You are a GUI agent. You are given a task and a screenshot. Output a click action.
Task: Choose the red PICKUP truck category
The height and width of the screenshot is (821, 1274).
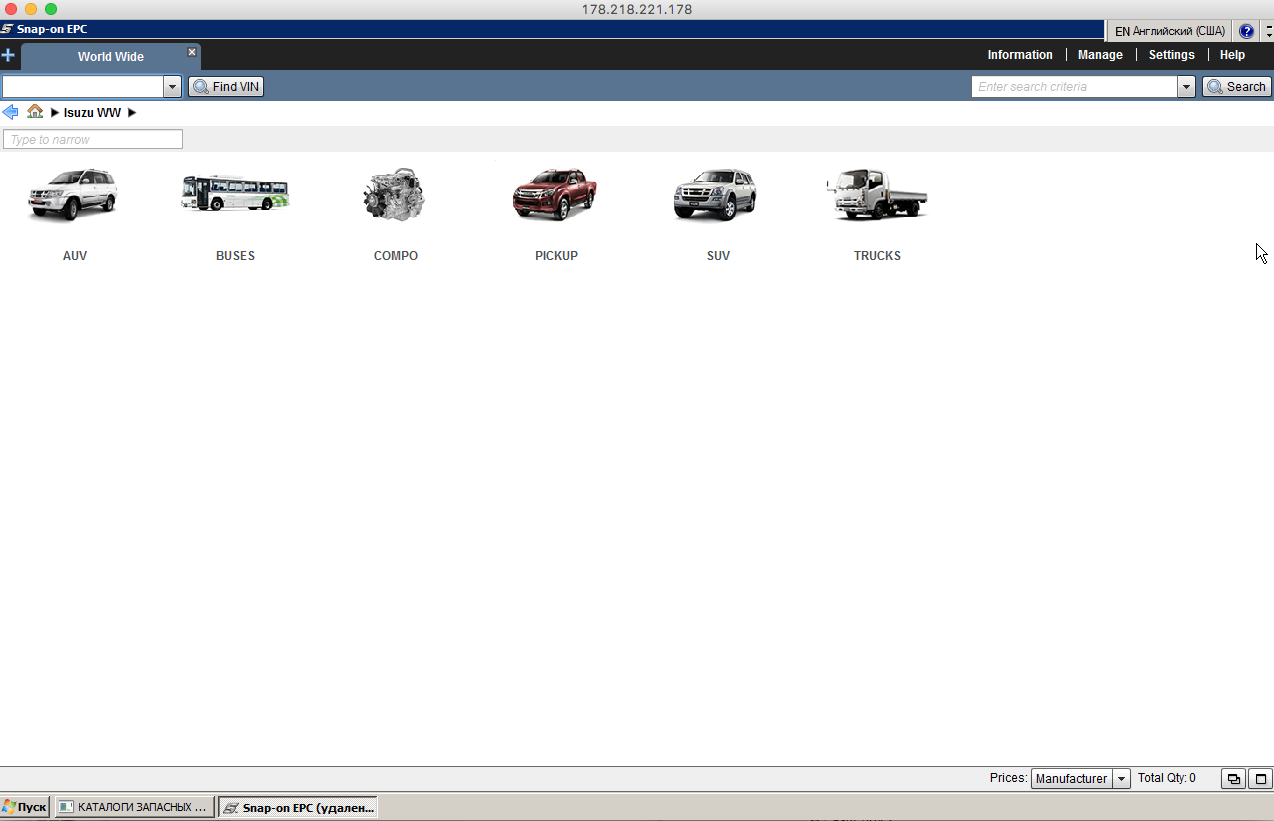tap(555, 195)
